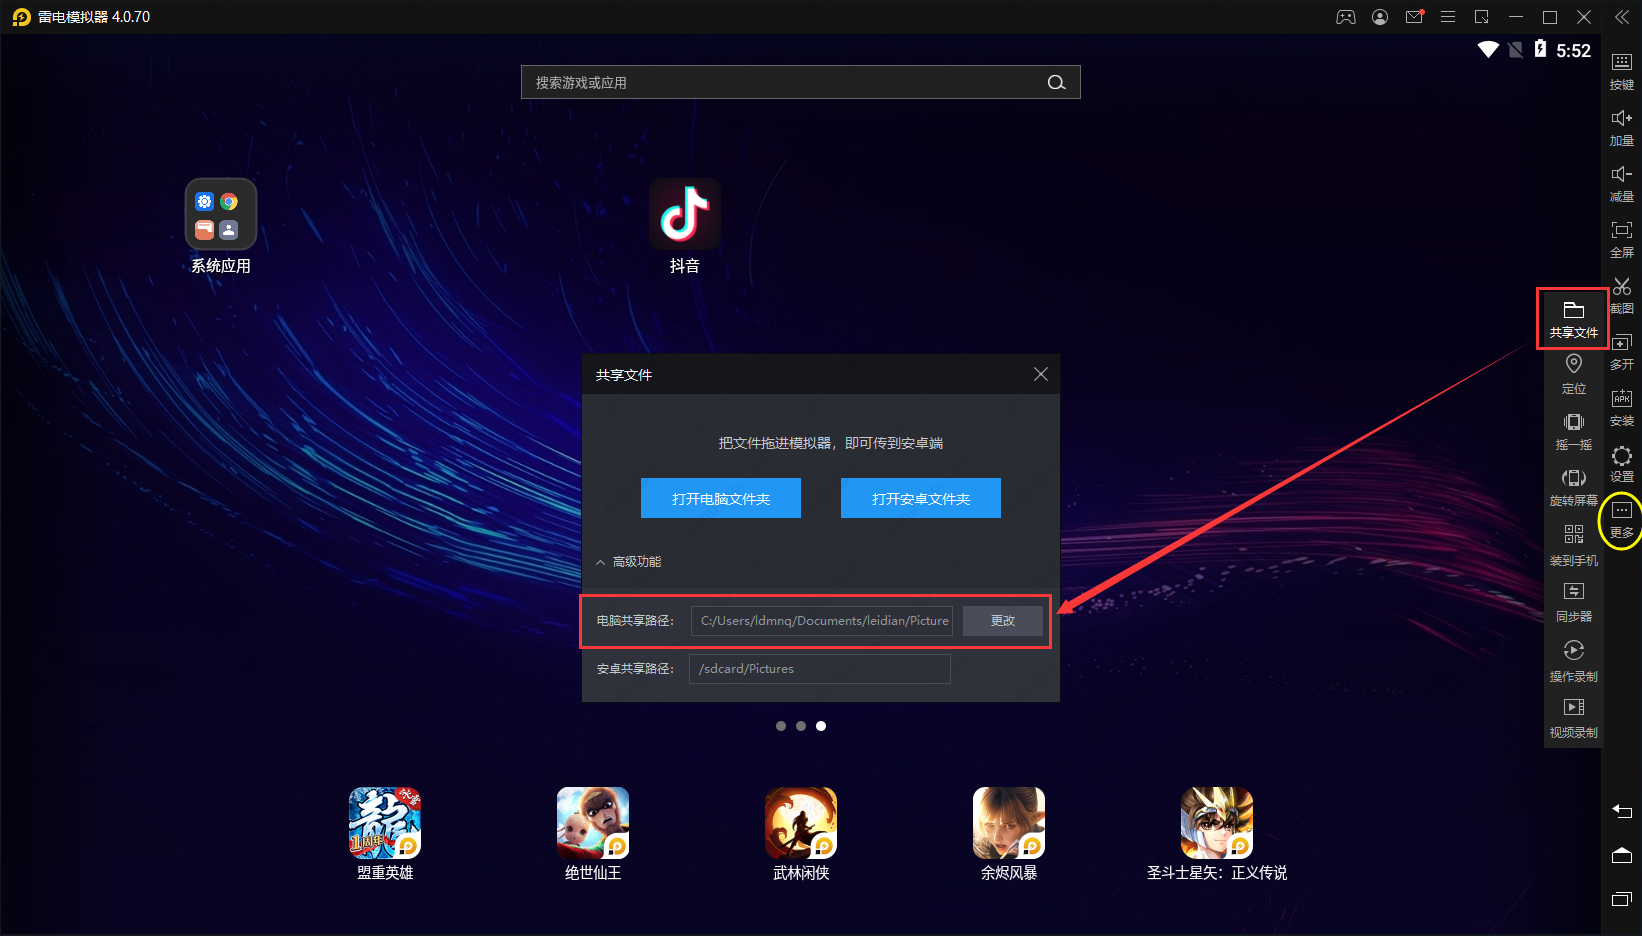Image resolution: width=1642 pixels, height=936 pixels.
Task: Open the 同步器 synchronizer tool
Action: point(1573,600)
